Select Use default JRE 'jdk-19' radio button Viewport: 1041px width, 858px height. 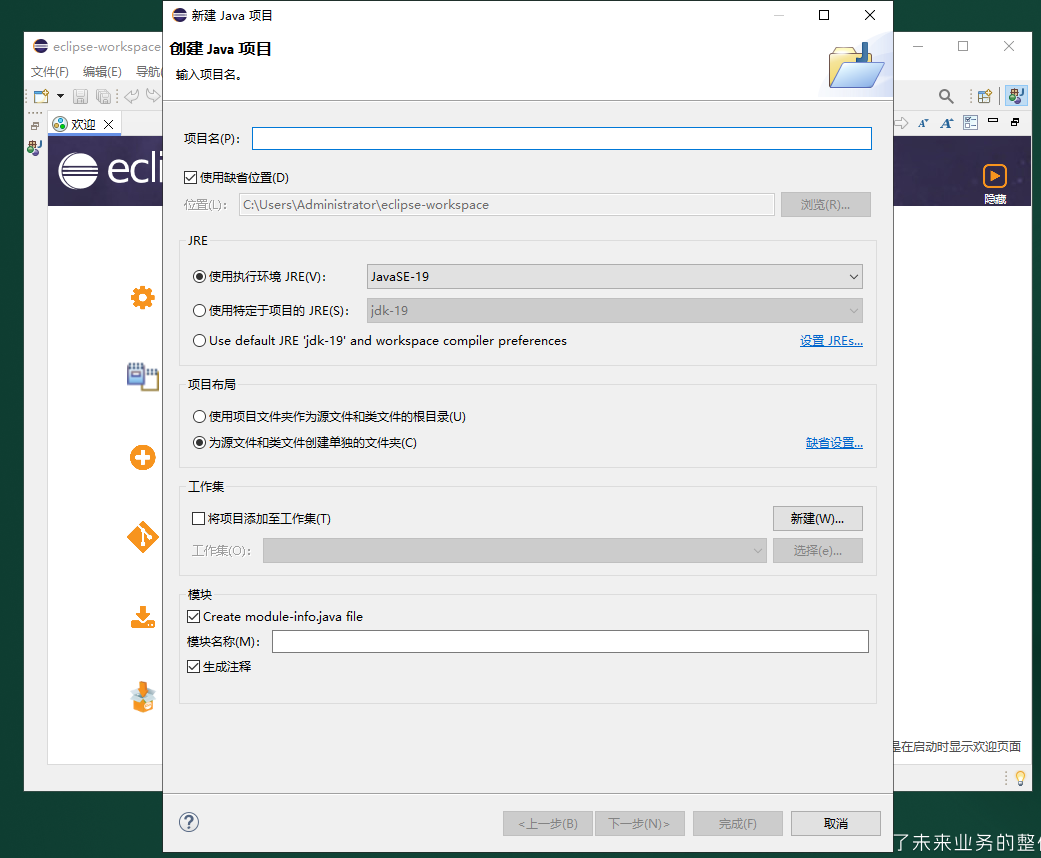pos(199,341)
